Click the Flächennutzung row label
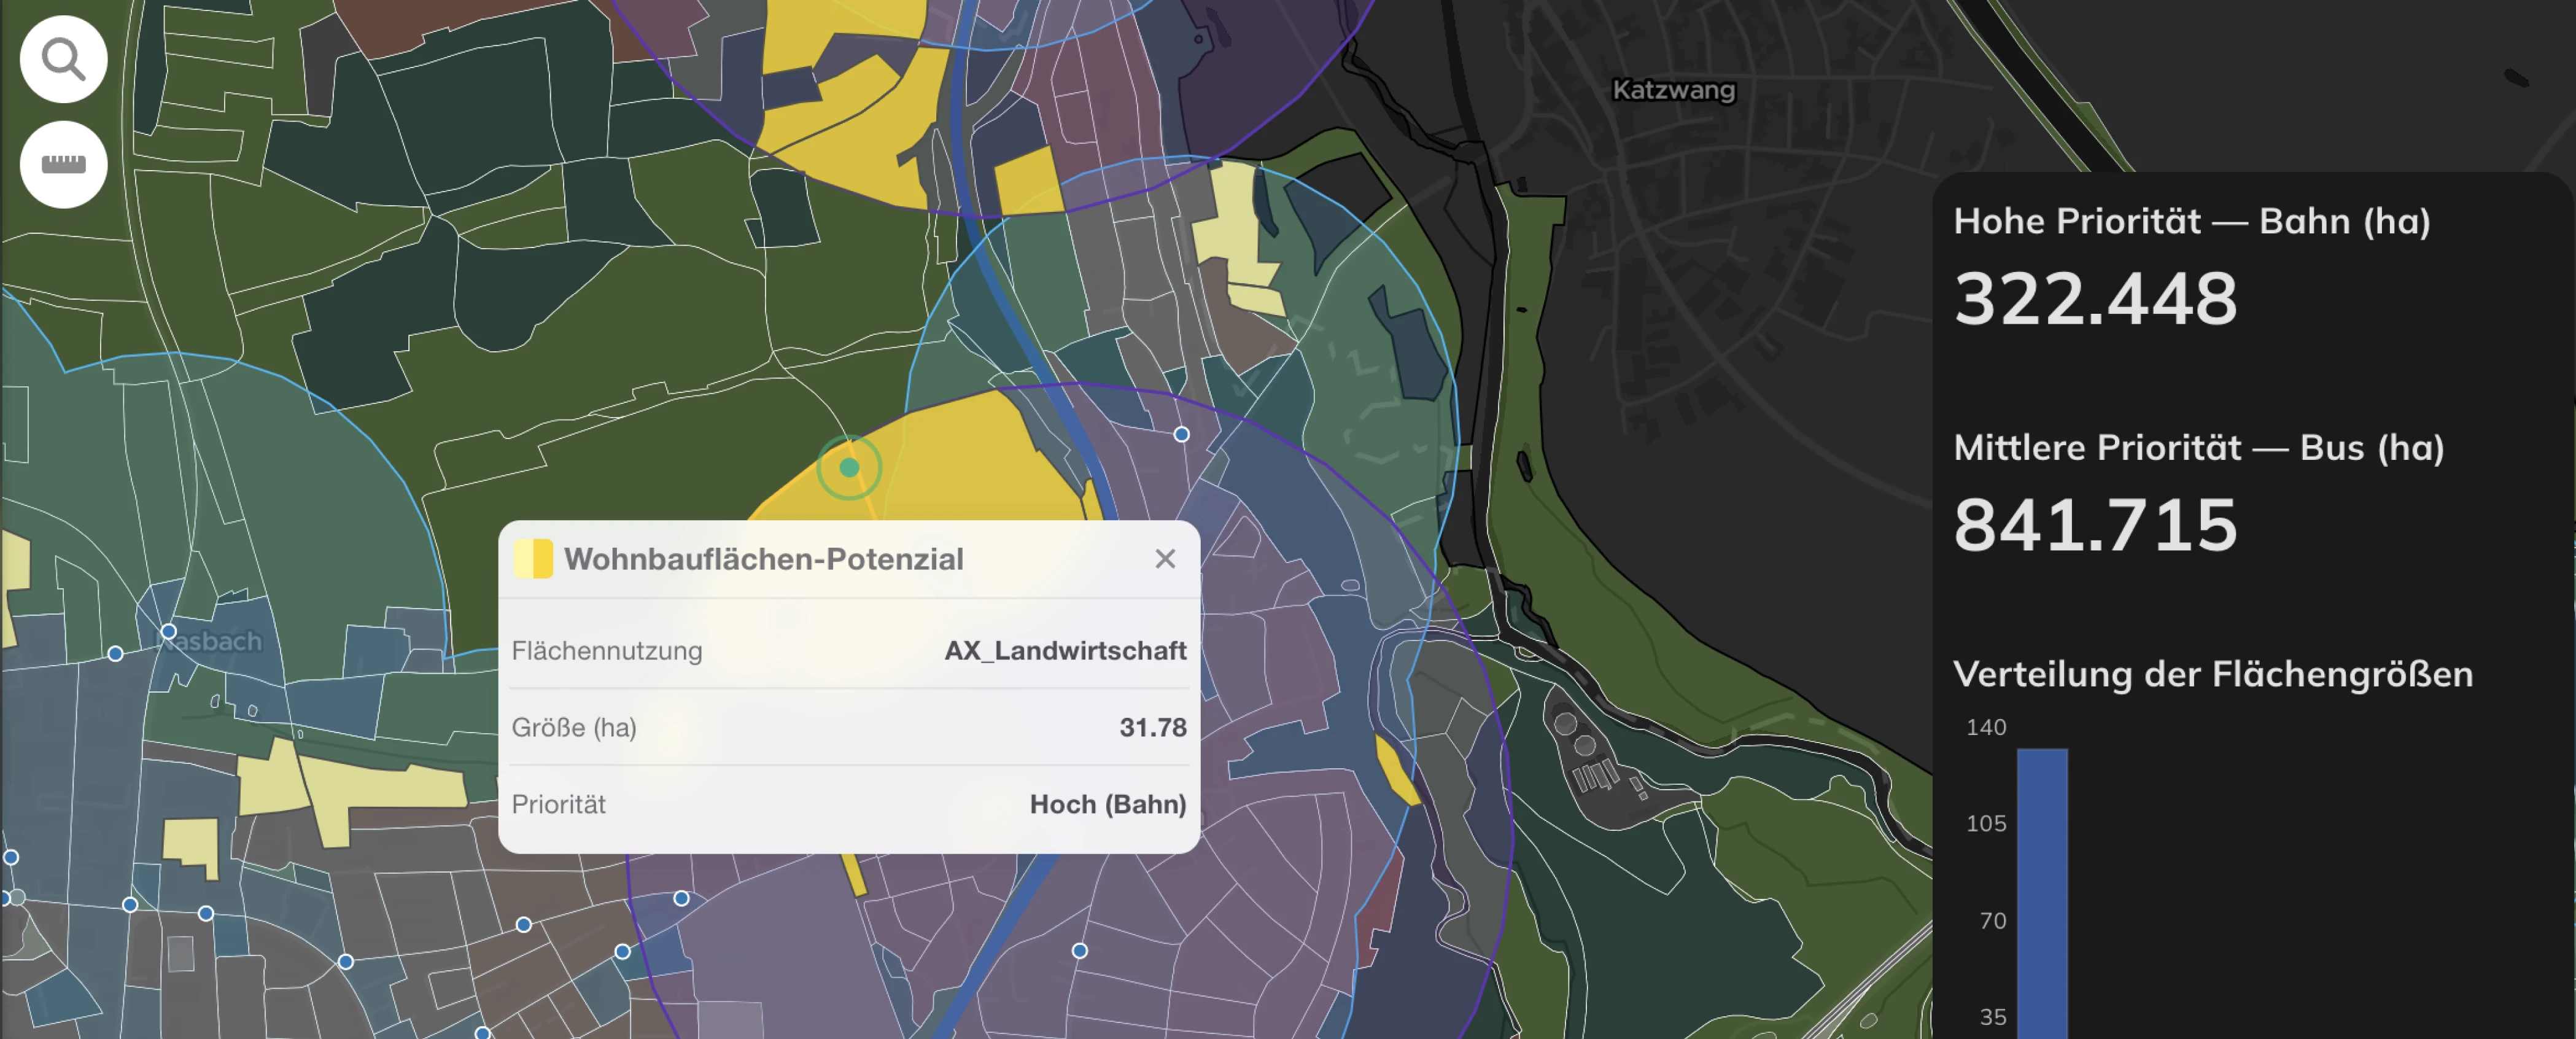This screenshot has height=1039, width=2576. pos(607,651)
